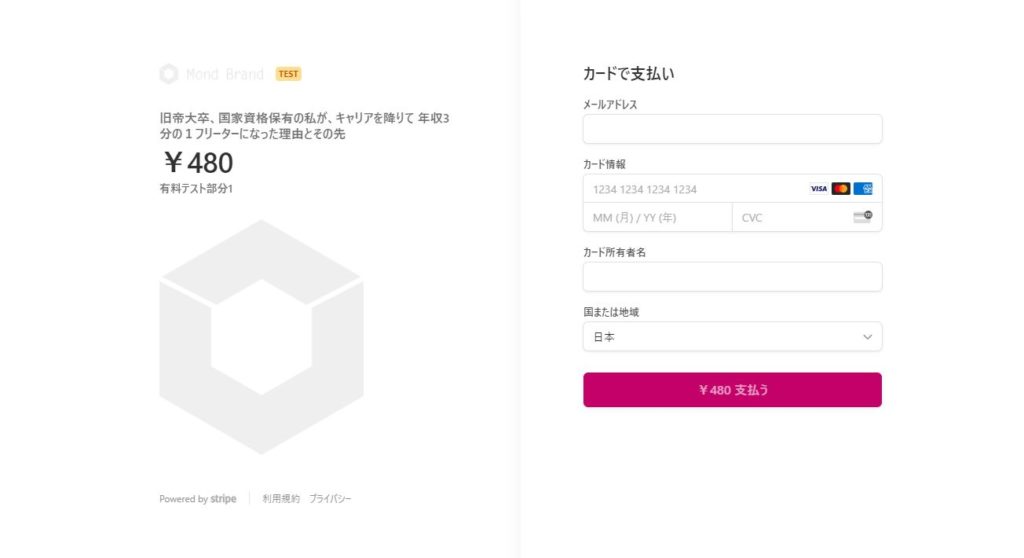Open the 国または地域 country dropdown
This screenshot has width=1024, height=558.
pos(732,336)
